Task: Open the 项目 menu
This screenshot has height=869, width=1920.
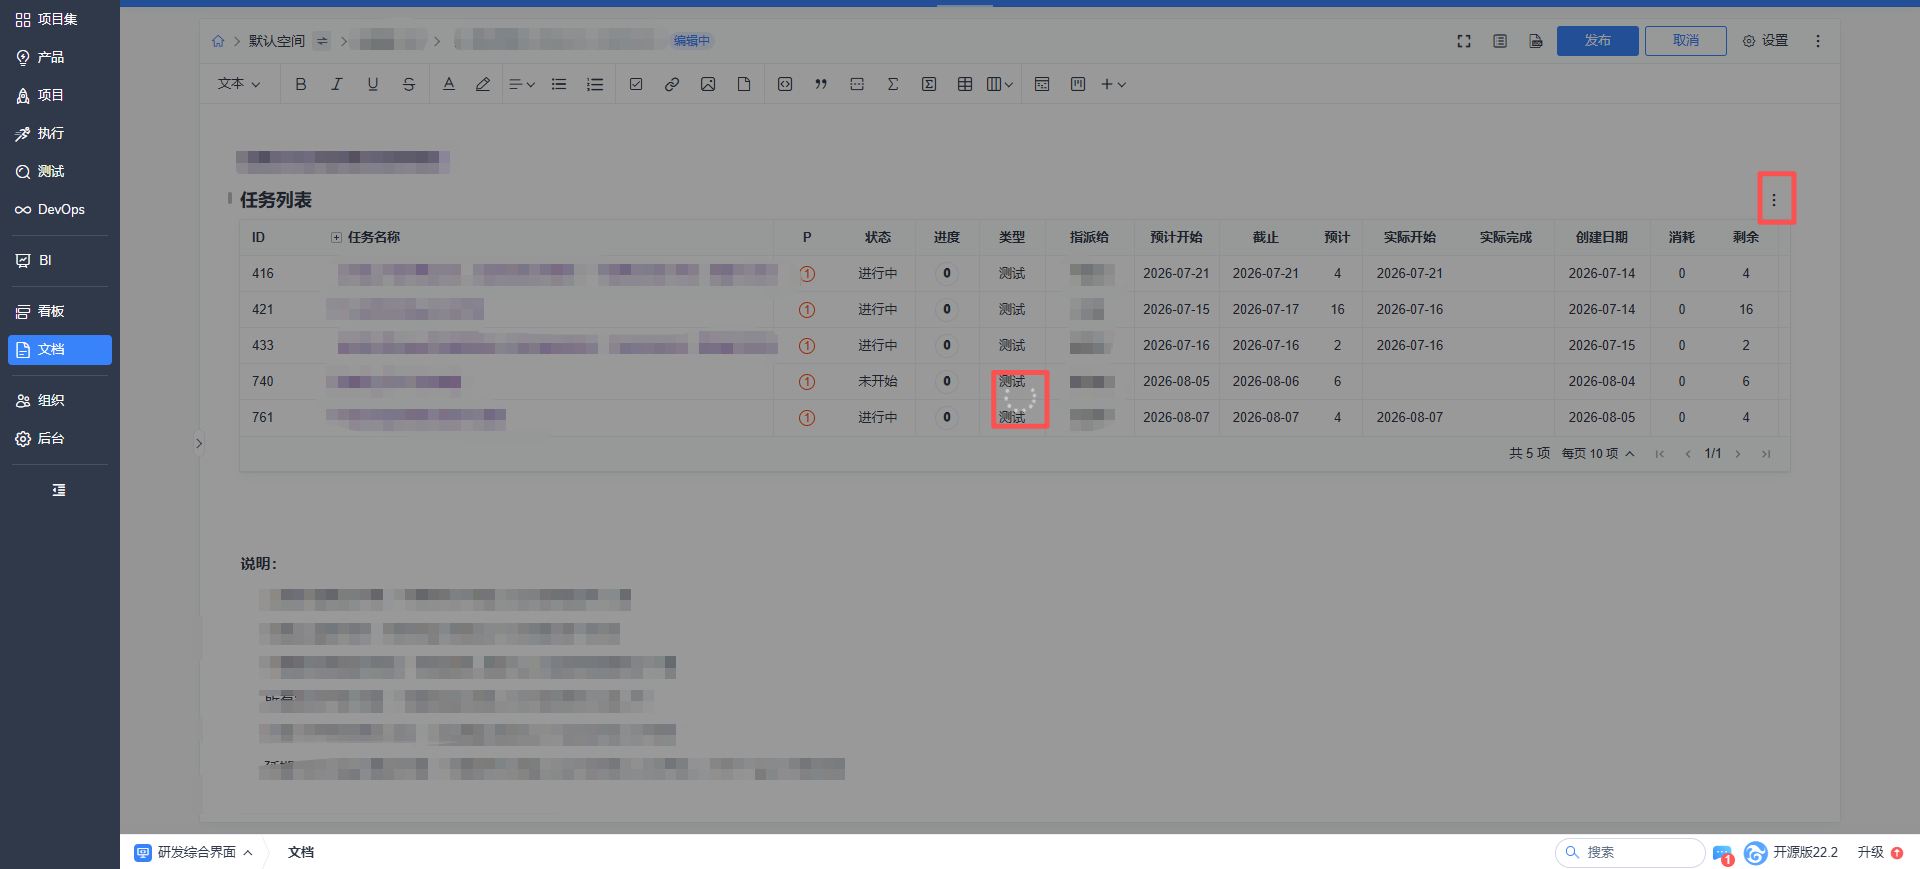Action: tap(60, 95)
